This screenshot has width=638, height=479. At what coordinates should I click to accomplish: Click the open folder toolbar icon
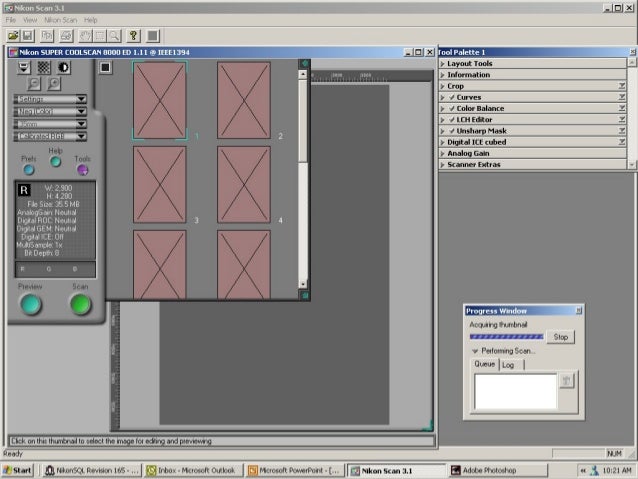tap(14, 35)
